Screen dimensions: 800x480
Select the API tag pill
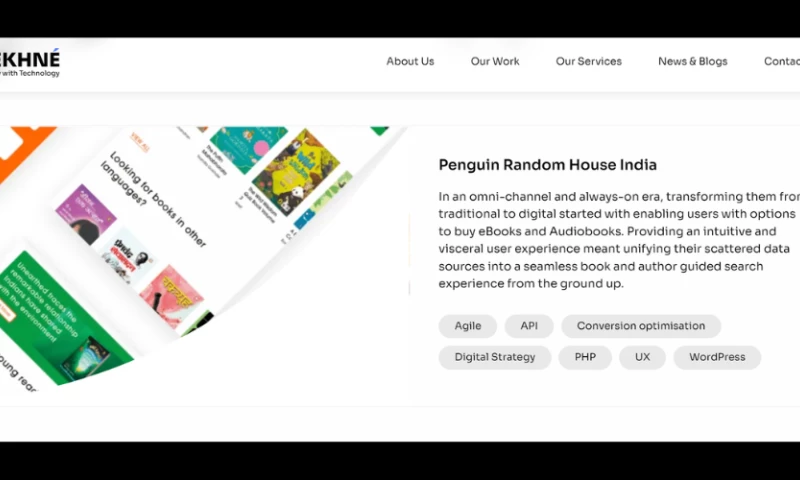click(x=529, y=326)
